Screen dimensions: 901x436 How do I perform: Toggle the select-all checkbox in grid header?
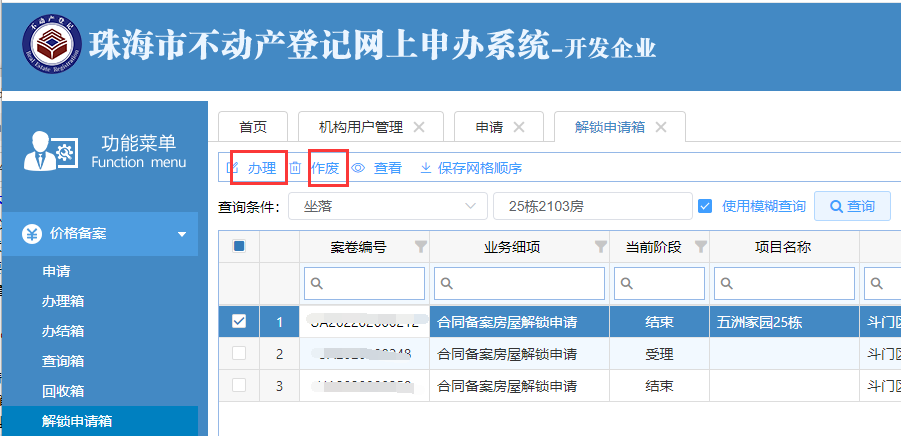[x=239, y=246]
